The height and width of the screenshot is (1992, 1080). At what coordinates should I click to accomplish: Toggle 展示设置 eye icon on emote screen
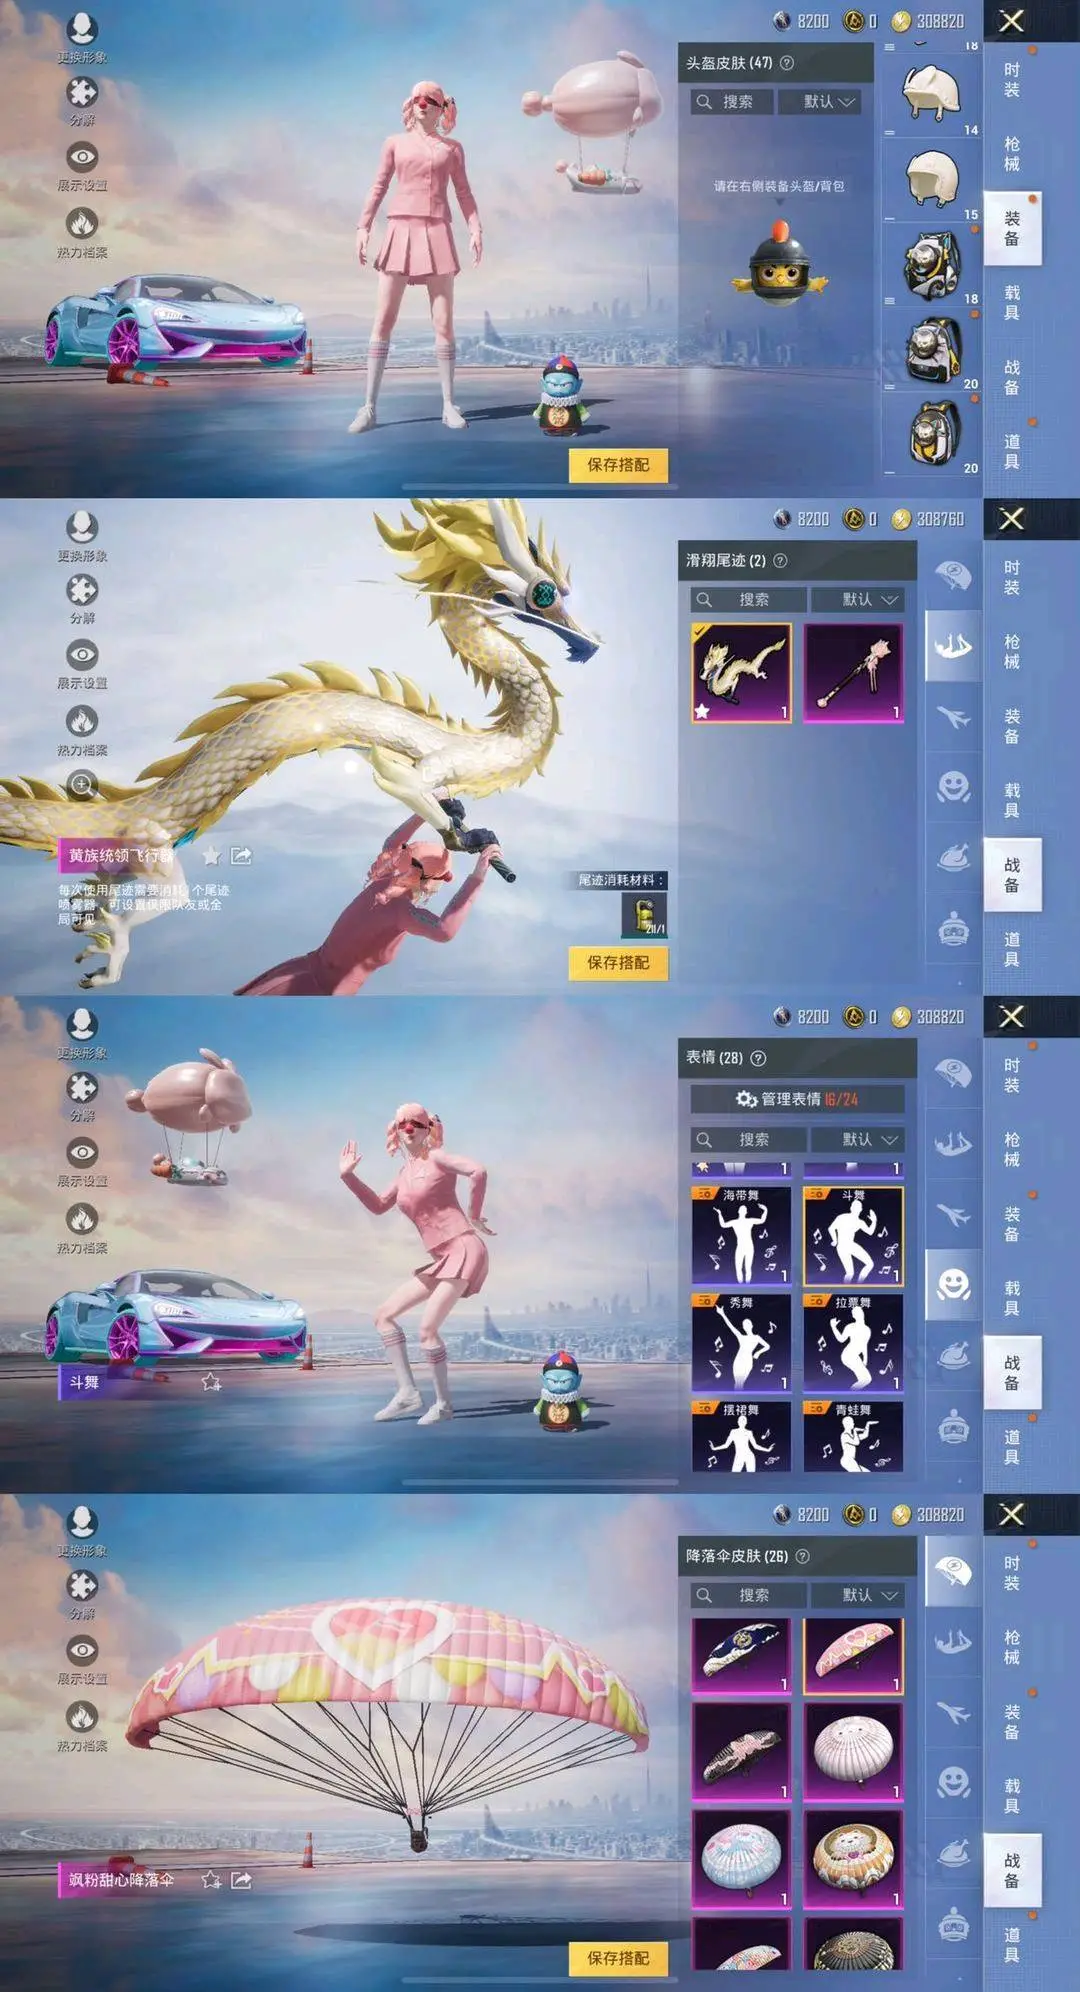click(x=82, y=1153)
